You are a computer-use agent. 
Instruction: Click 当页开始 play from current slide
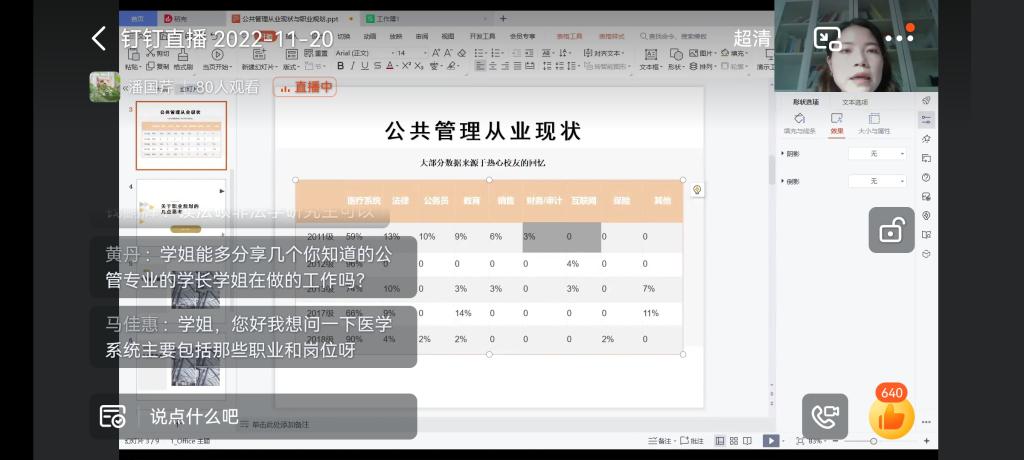tap(217, 59)
